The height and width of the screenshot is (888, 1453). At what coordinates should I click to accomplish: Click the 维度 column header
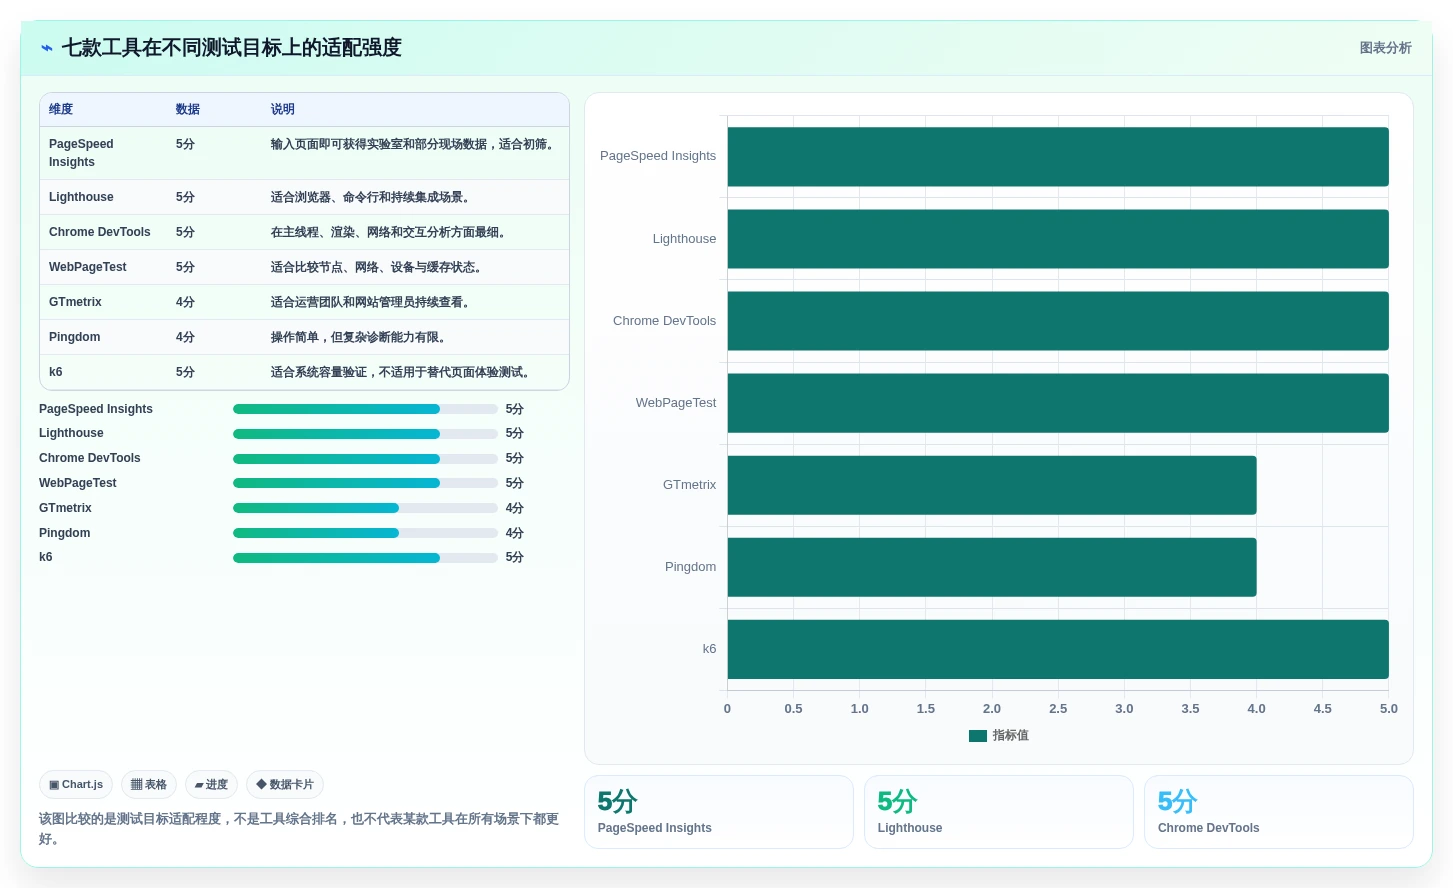pyautogui.click(x=61, y=110)
